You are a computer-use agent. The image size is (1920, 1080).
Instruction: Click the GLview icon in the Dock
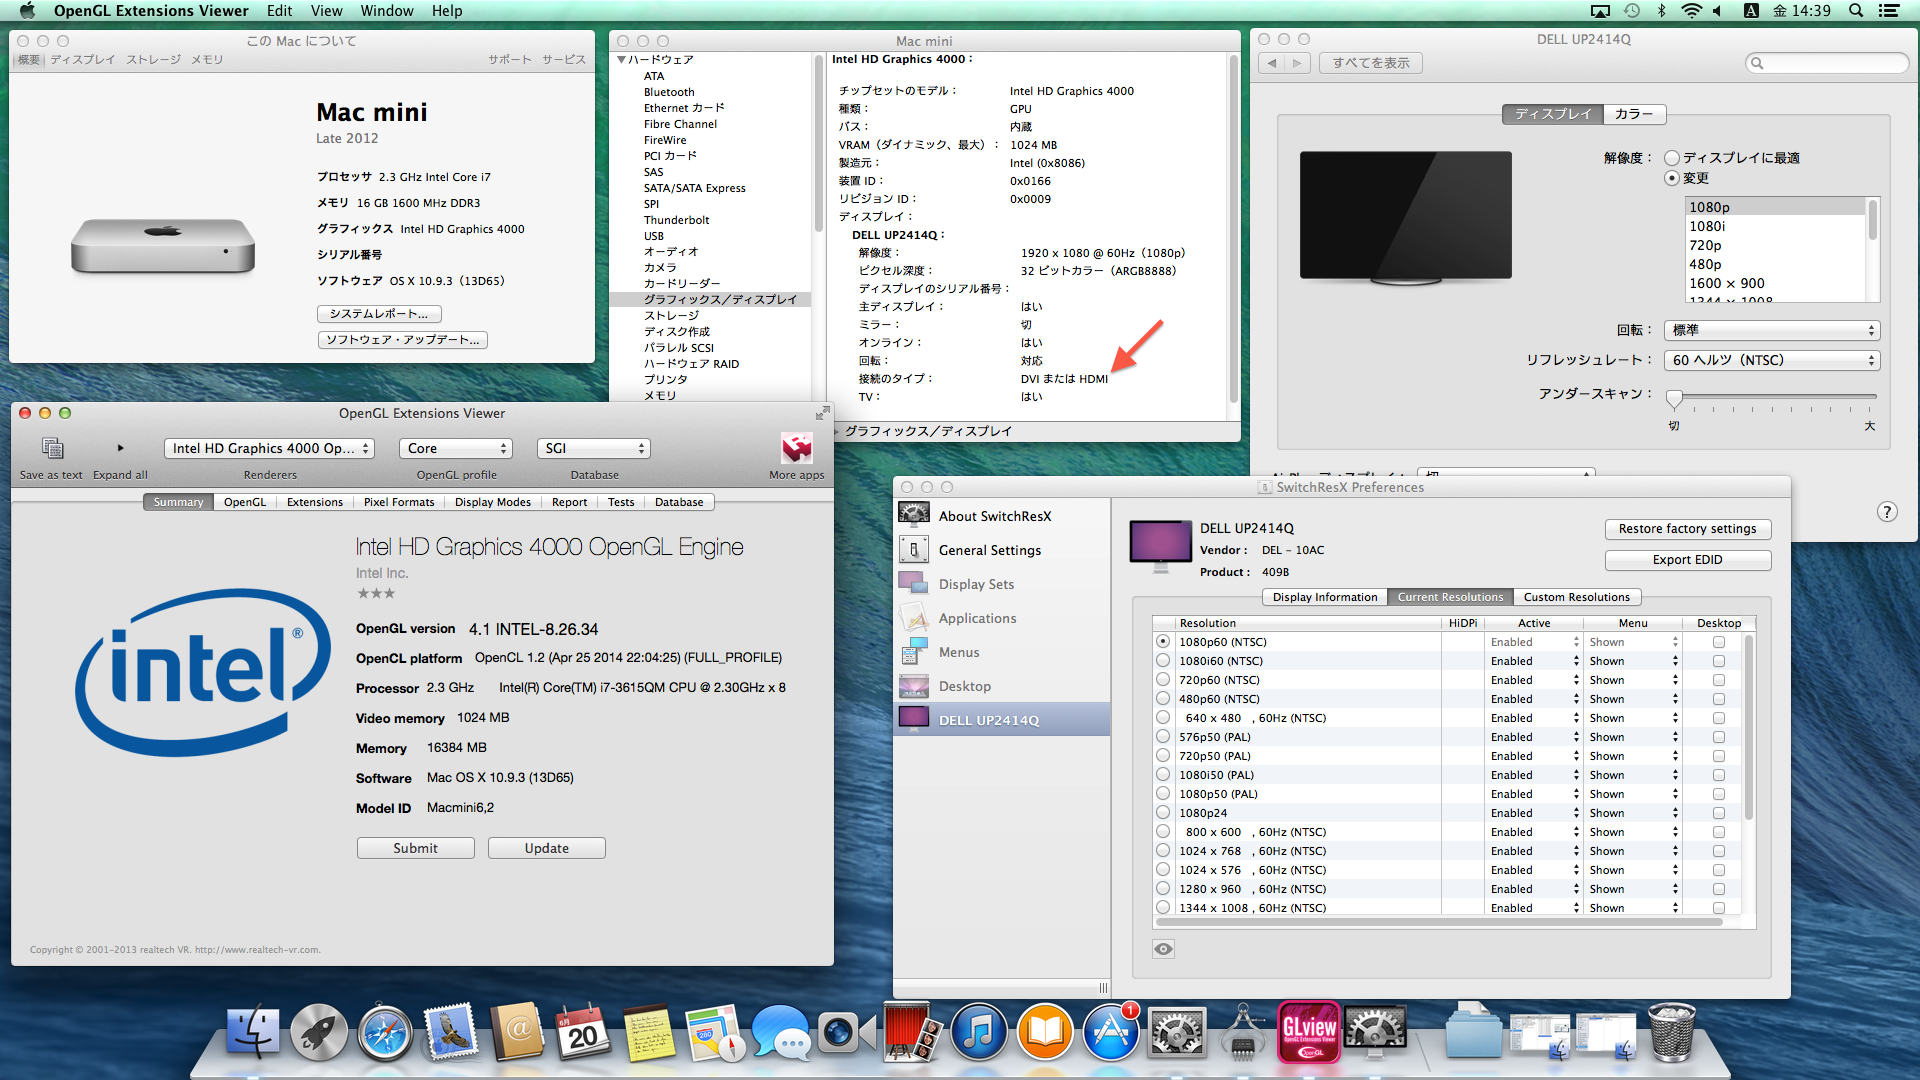pos(1309,1032)
